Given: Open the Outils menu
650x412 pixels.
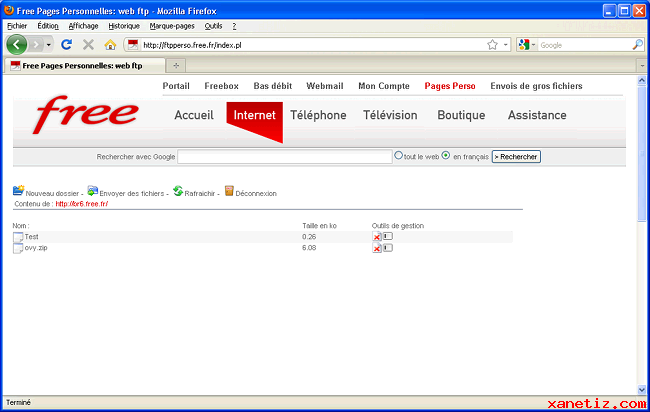Looking at the screenshot, I should click(213, 26).
